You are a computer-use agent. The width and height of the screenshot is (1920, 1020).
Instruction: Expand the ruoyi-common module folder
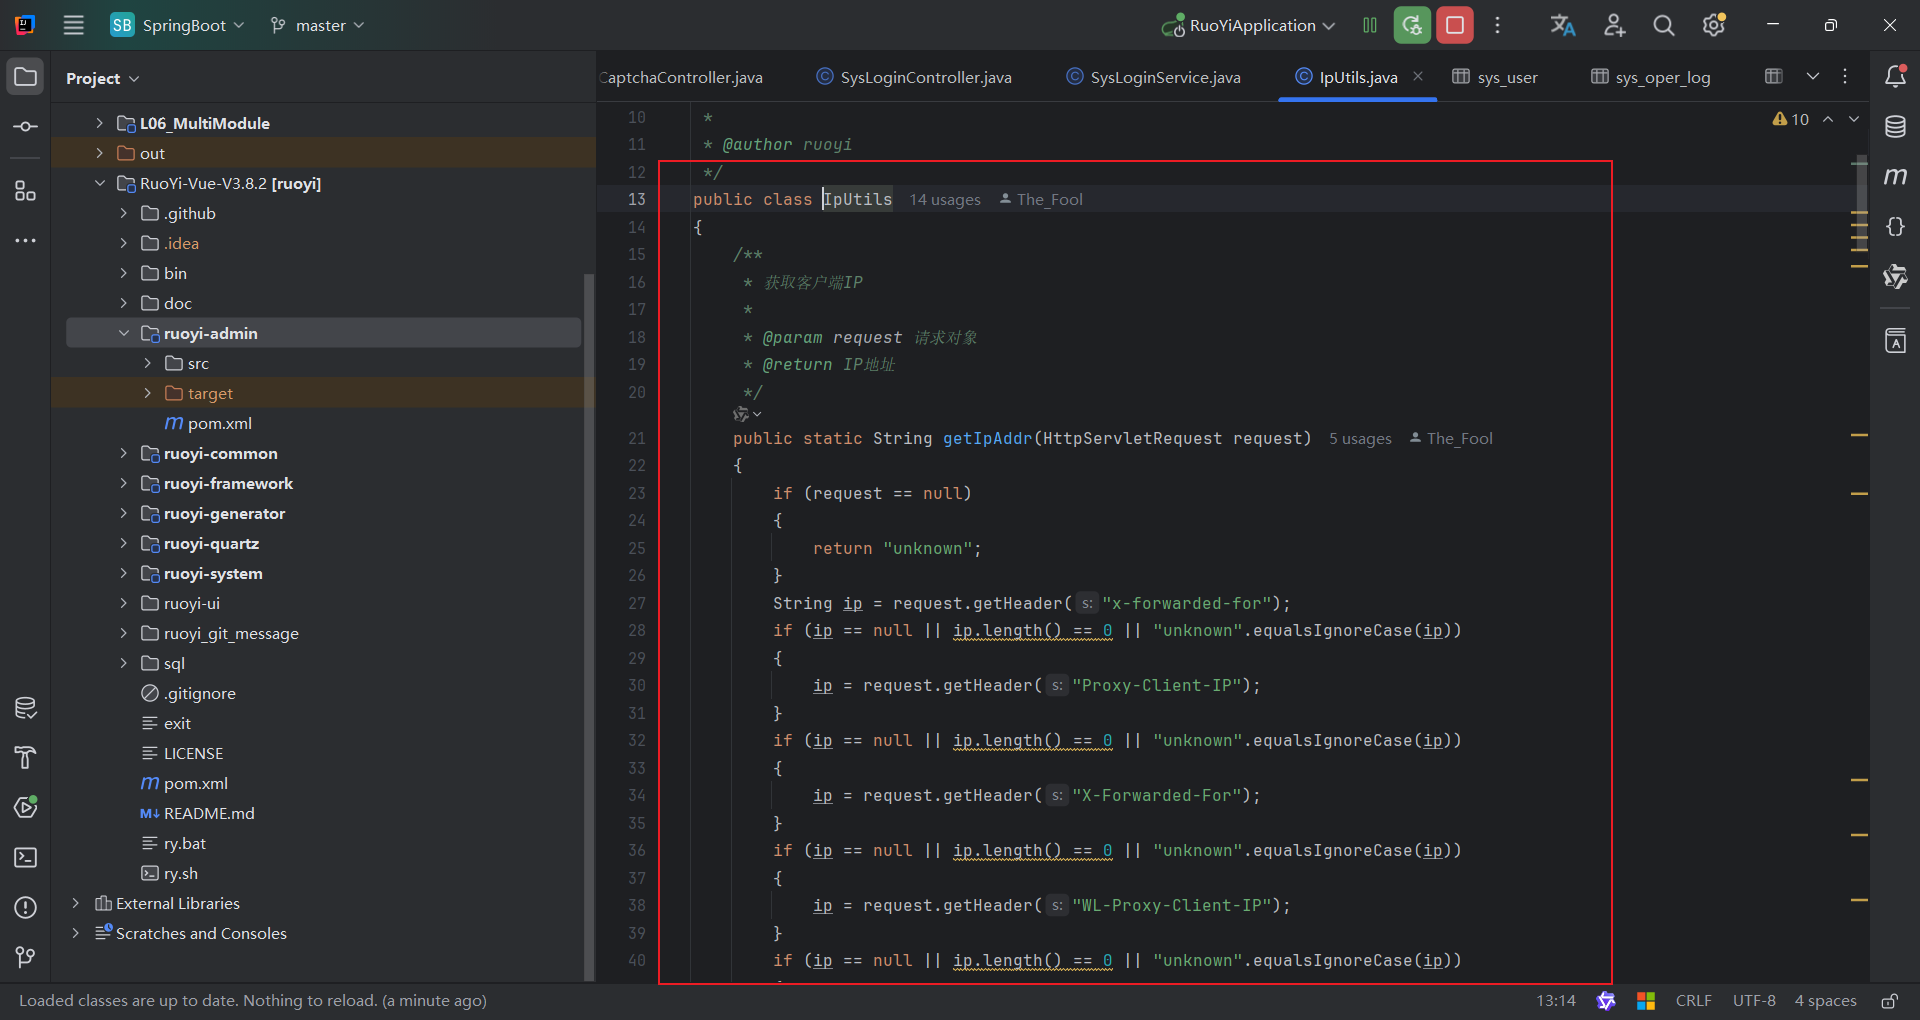point(124,454)
